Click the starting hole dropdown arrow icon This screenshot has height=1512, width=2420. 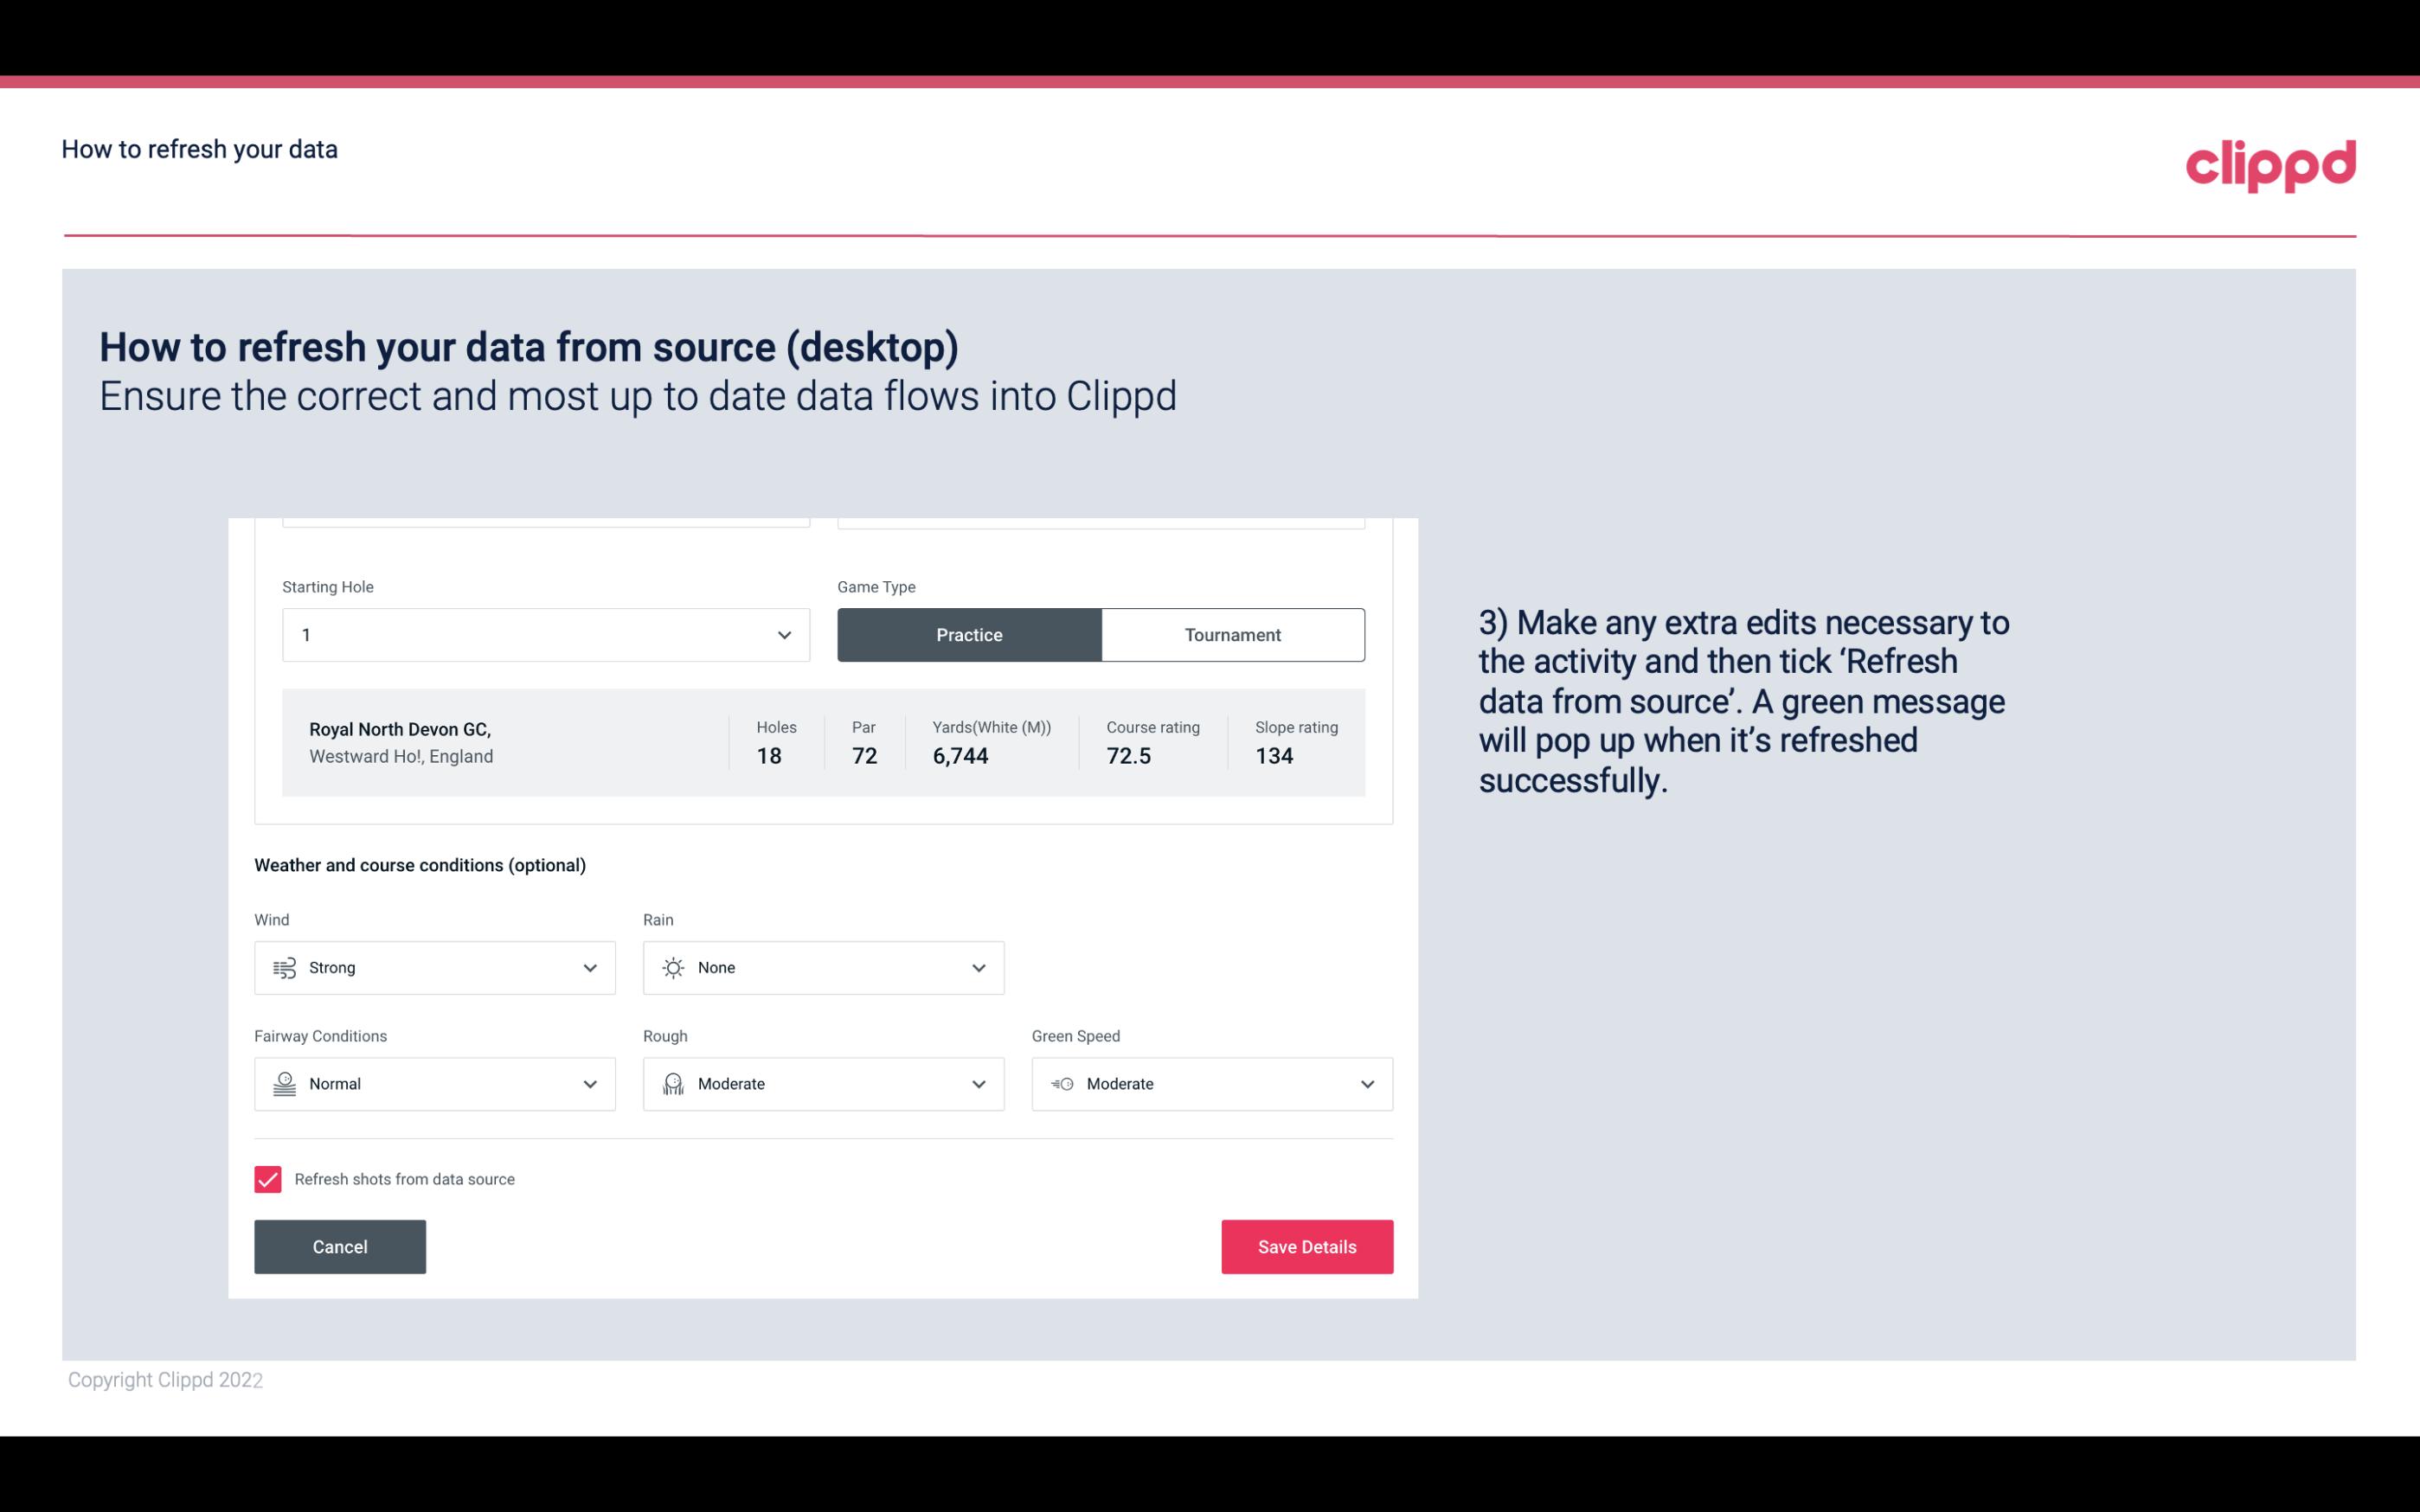tap(784, 634)
